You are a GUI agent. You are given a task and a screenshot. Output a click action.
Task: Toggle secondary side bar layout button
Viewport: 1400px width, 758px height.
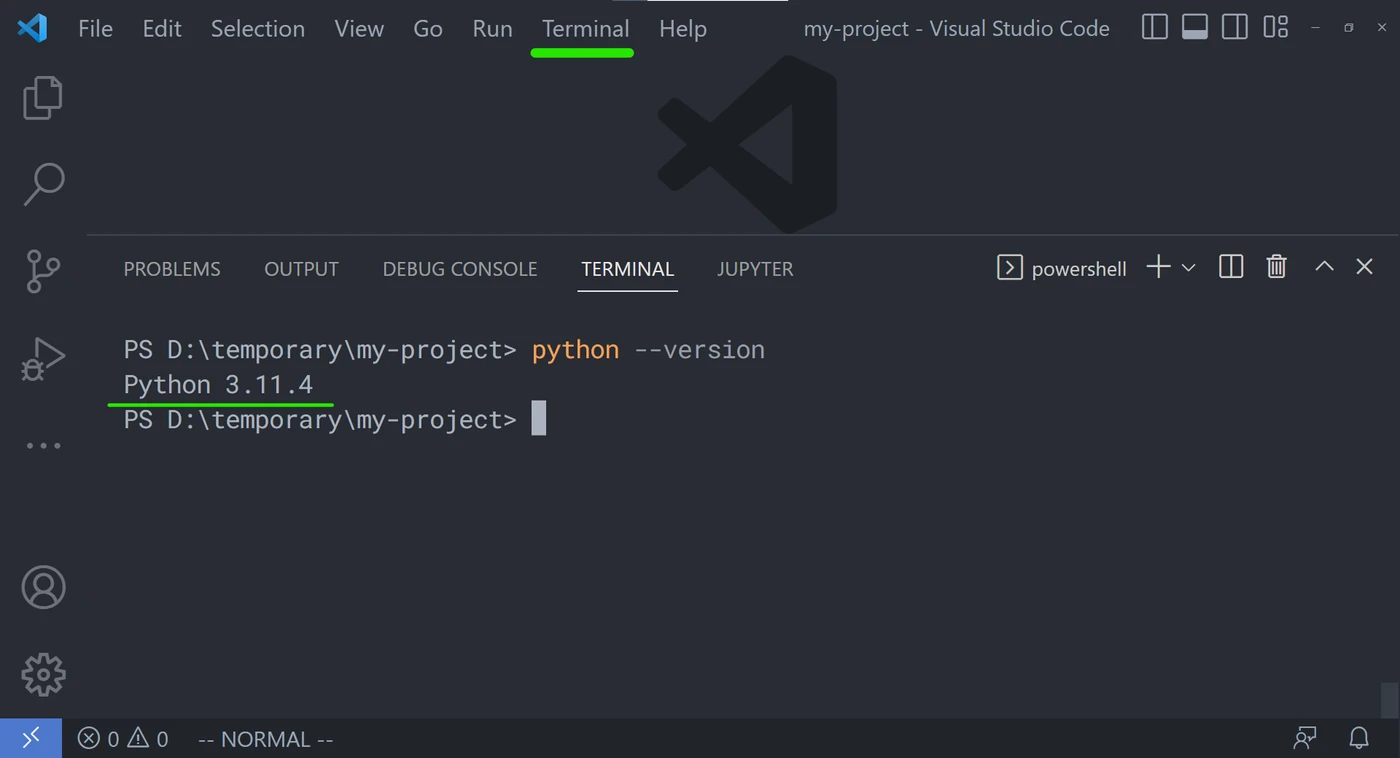(x=1235, y=28)
